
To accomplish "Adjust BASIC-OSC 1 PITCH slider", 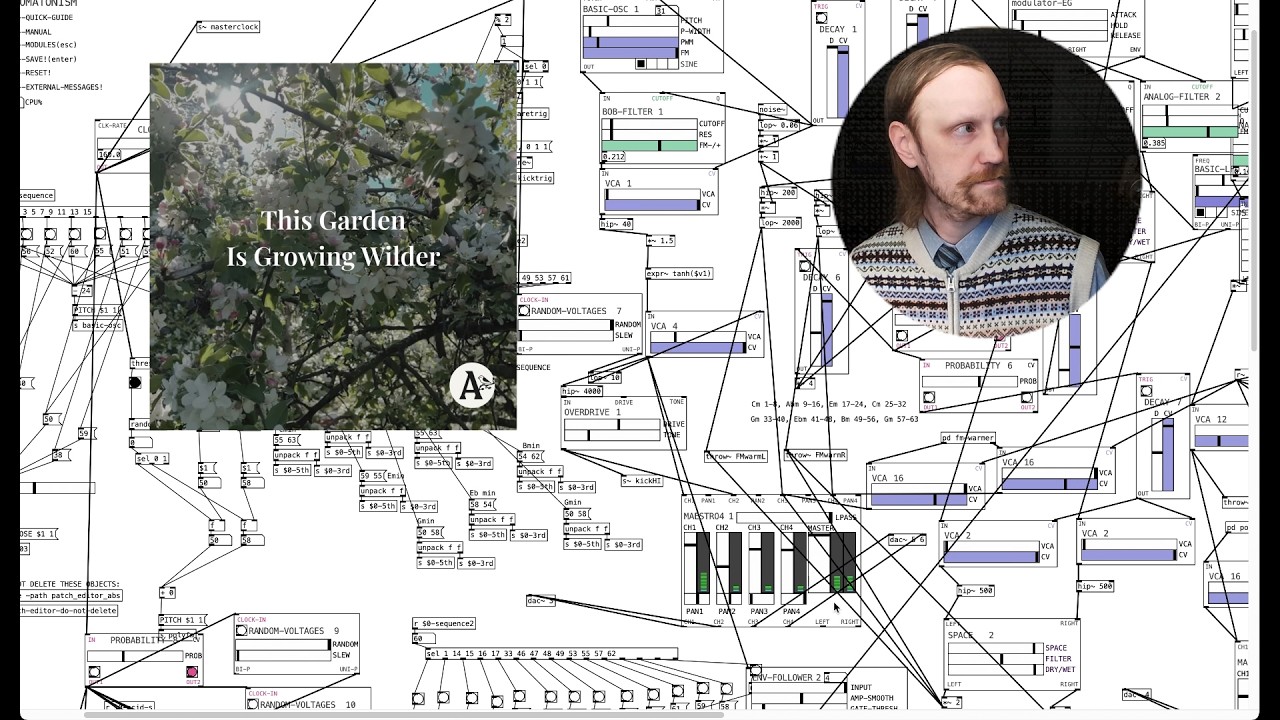I will tap(630, 20).
